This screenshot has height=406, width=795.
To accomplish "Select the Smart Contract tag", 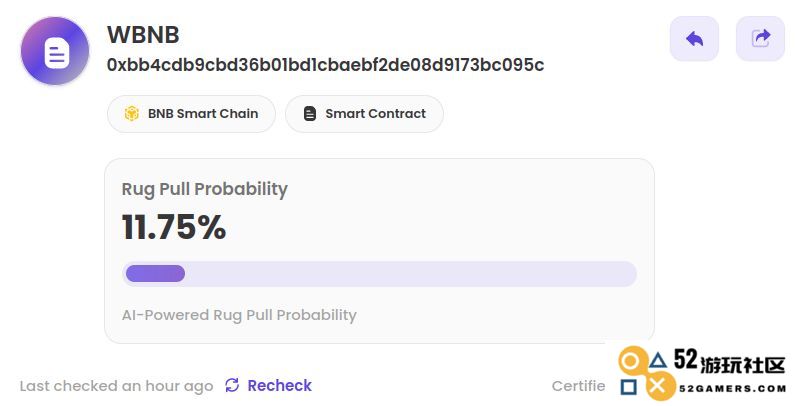I will [365, 114].
